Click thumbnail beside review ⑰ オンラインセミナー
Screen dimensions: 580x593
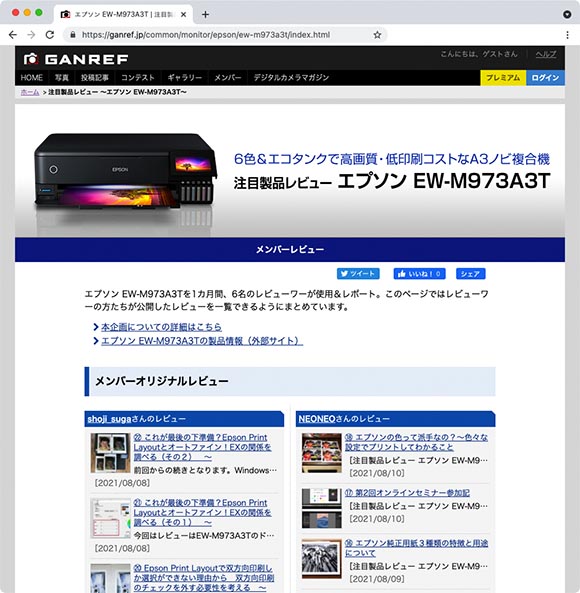(322, 508)
